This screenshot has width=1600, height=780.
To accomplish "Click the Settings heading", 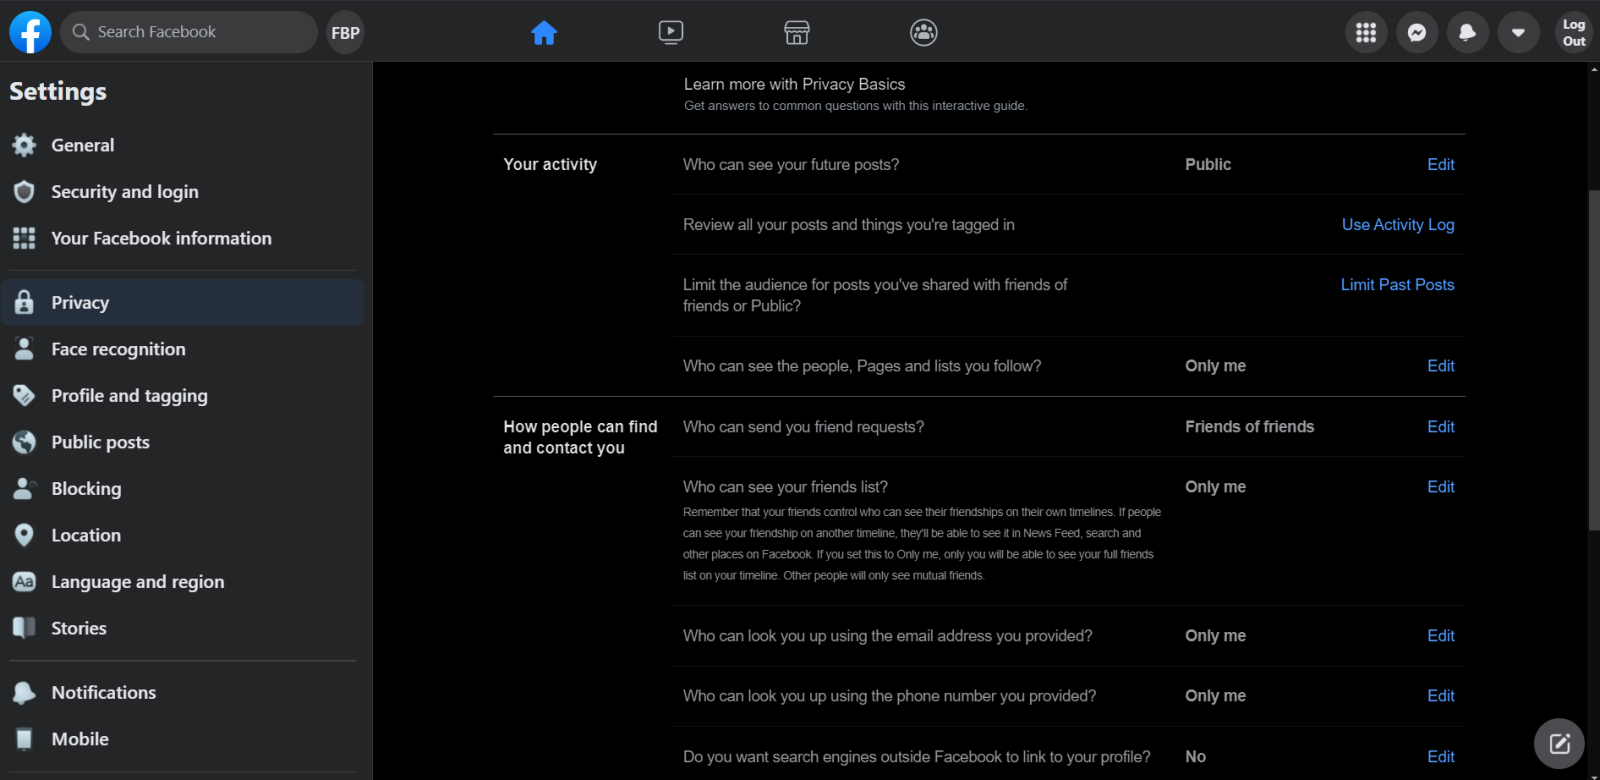I will [x=58, y=92].
